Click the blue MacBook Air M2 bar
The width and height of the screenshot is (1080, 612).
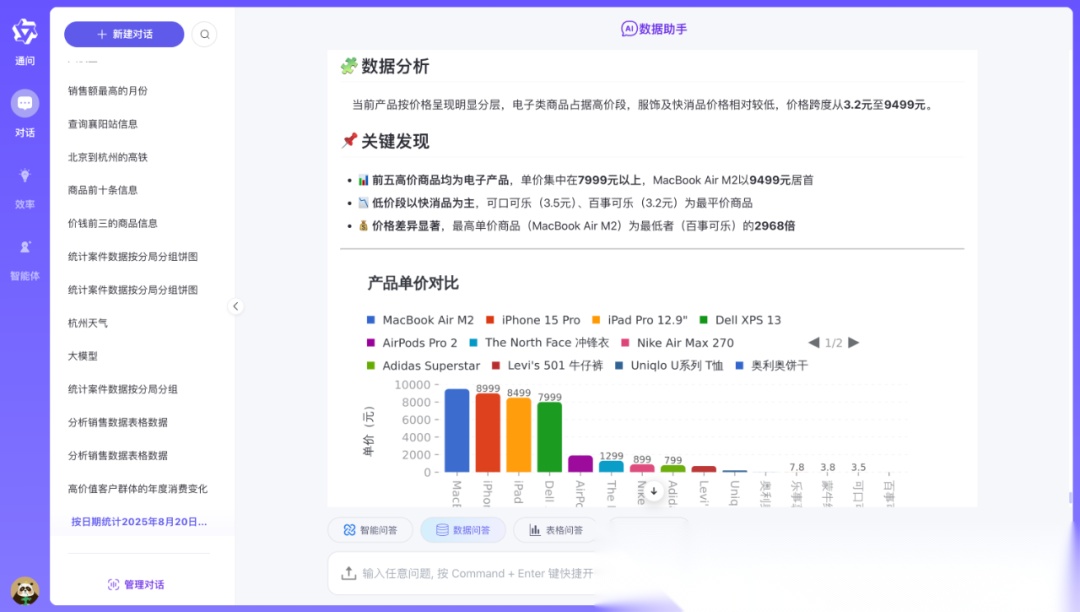pyautogui.click(x=457, y=430)
